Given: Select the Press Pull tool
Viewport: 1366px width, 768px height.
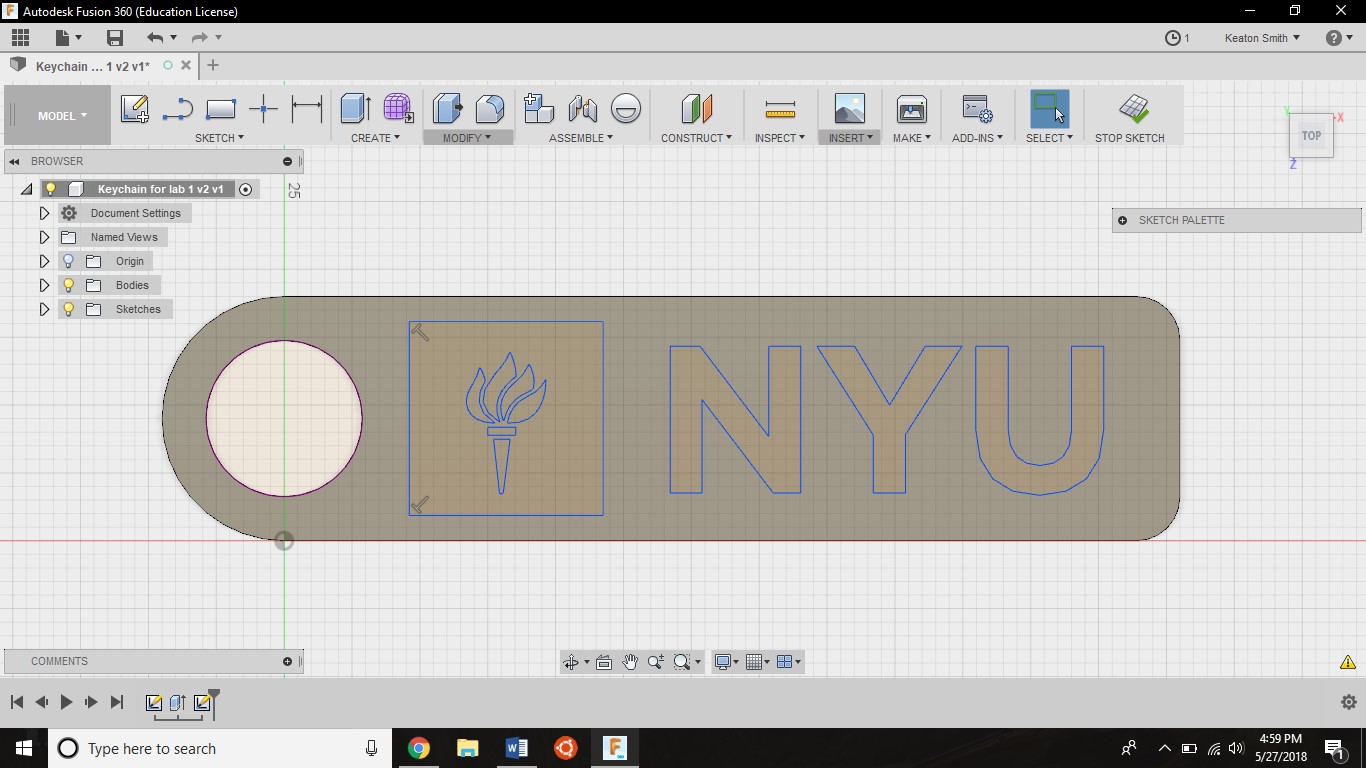Looking at the screenshot, I should pos(447,109).
